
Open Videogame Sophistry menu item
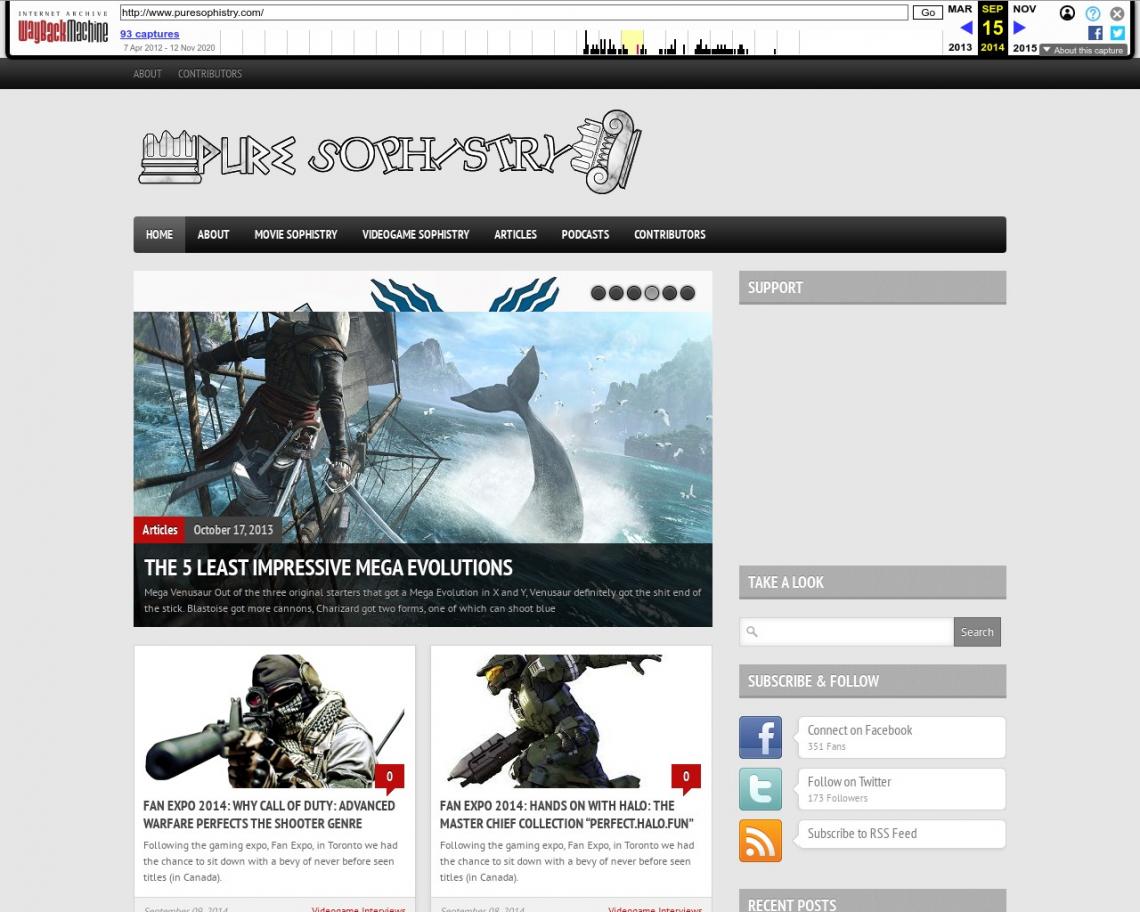pyautogui.click(x=416, y=235)
